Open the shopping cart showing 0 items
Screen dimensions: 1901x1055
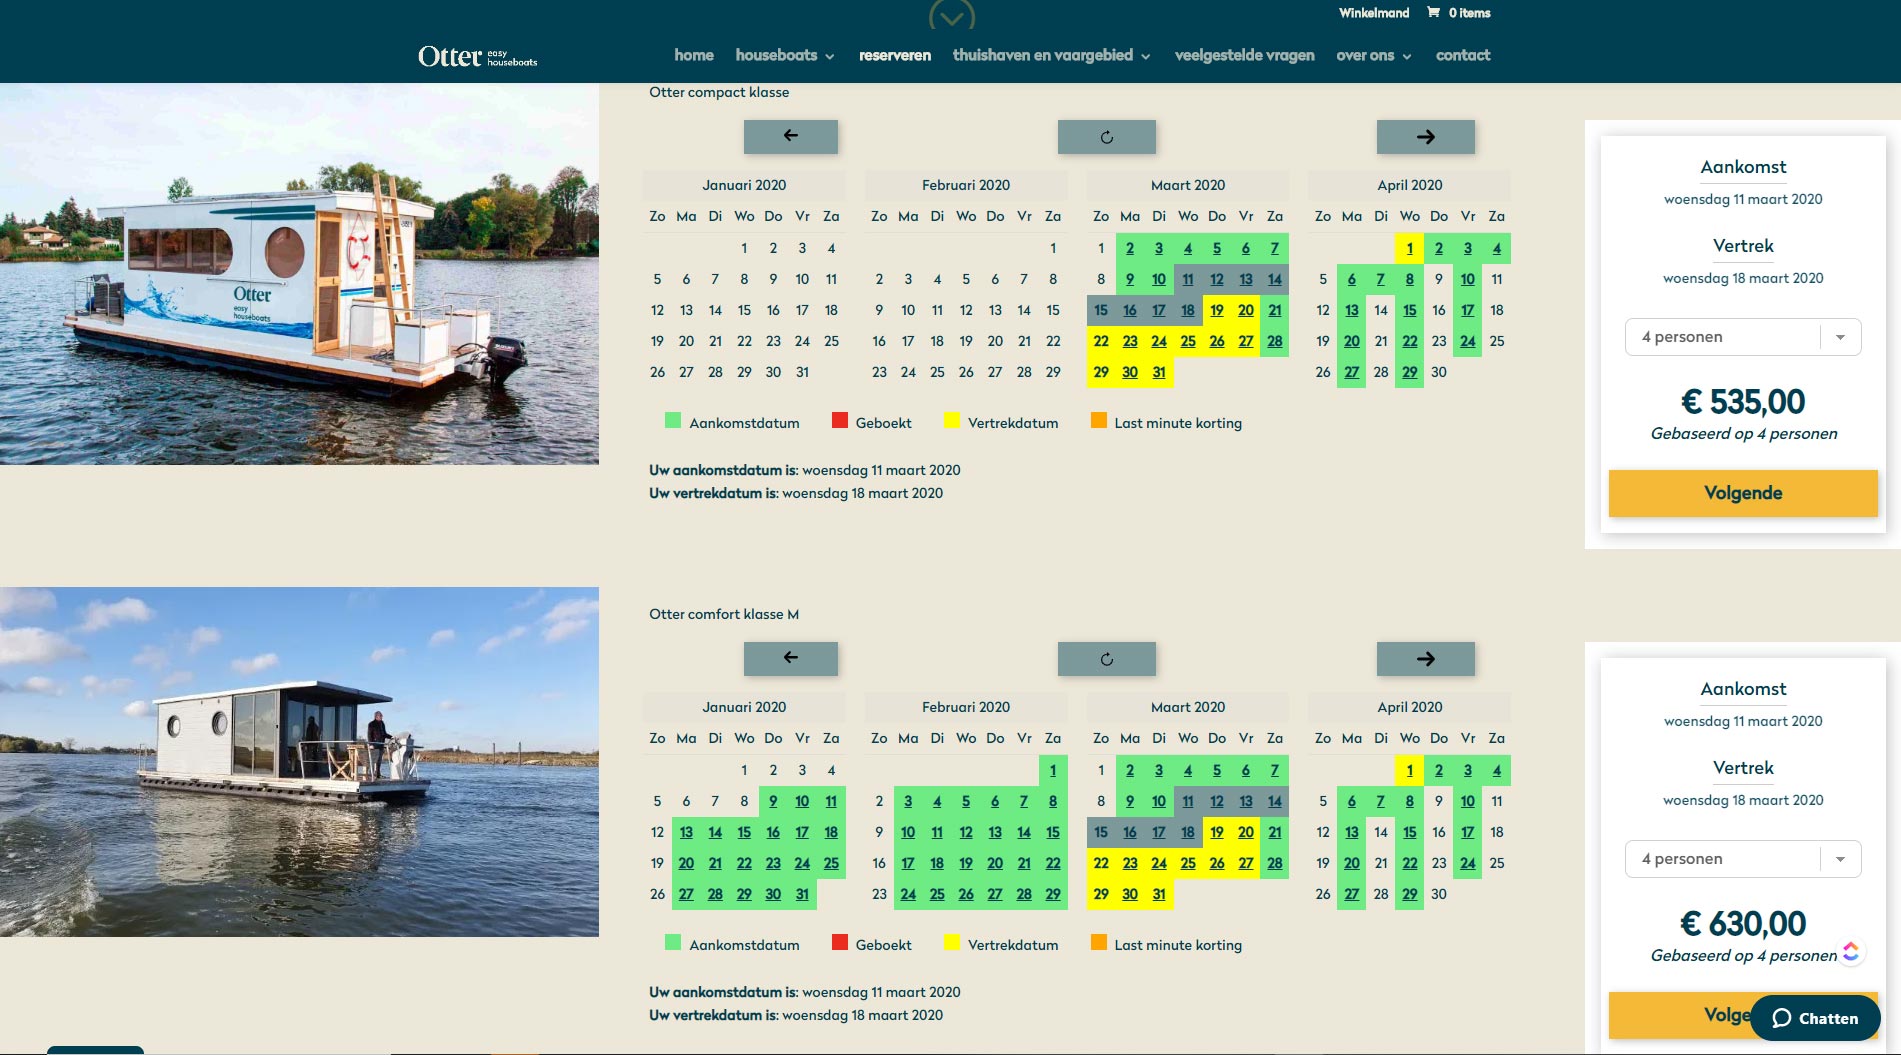(x=1458, y=13)
